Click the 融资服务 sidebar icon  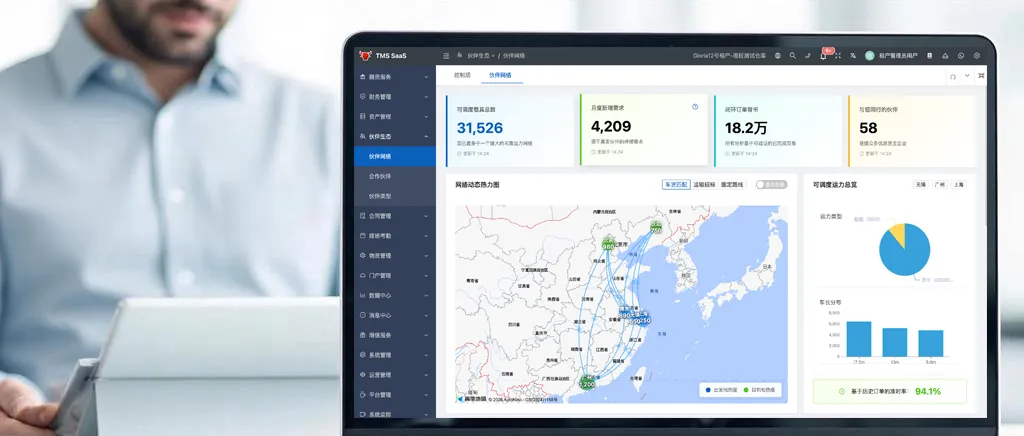pos(363,76)
